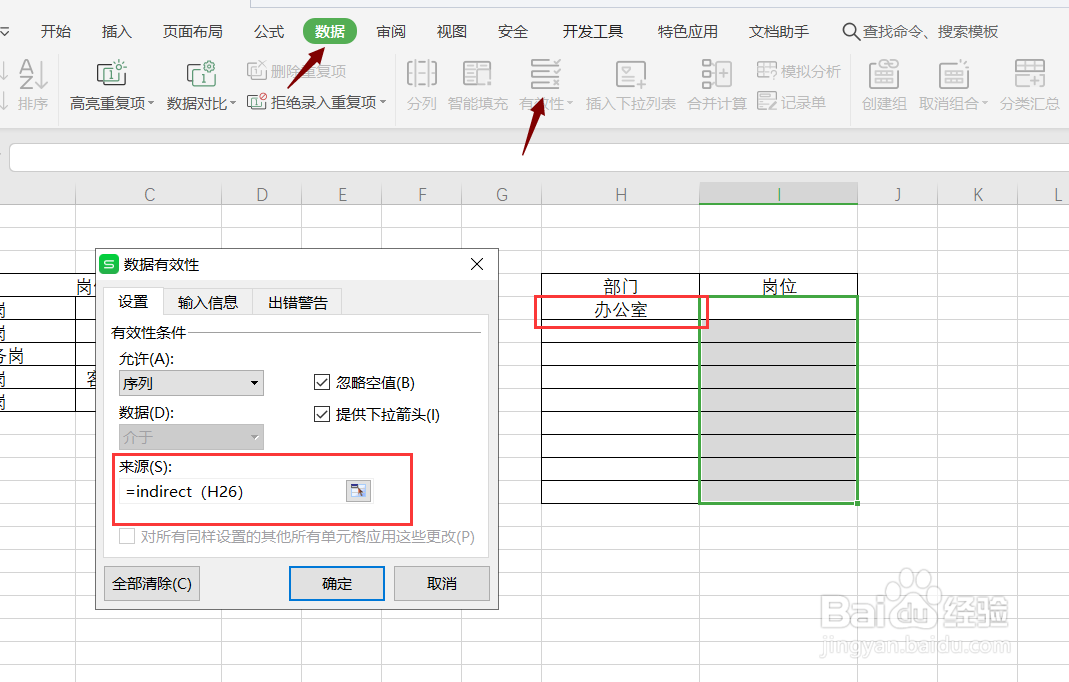Image resolution: width=1069 pixels, height=682 pixels.
Task: Click the 全部清除(C) clear all button
Action: pos(151,583)
